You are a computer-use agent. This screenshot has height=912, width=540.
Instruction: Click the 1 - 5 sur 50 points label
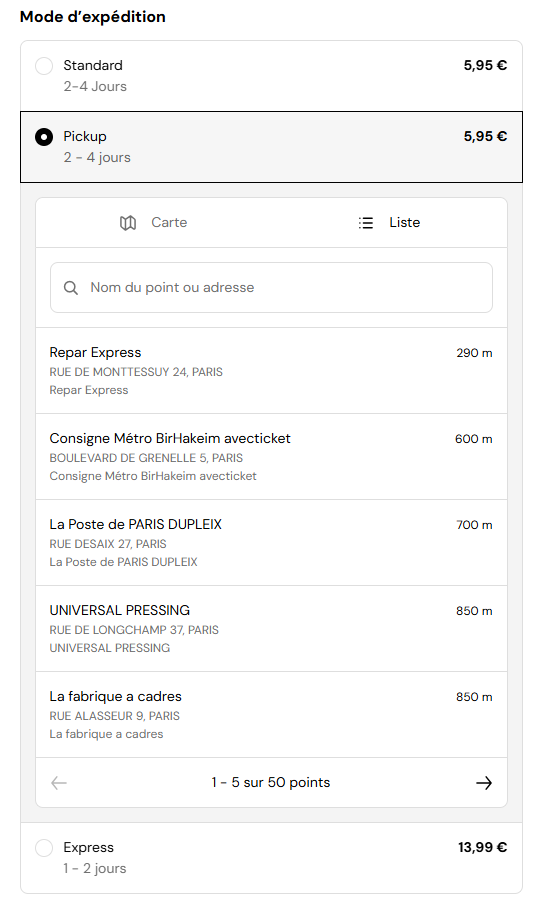[x=271, y=783]
